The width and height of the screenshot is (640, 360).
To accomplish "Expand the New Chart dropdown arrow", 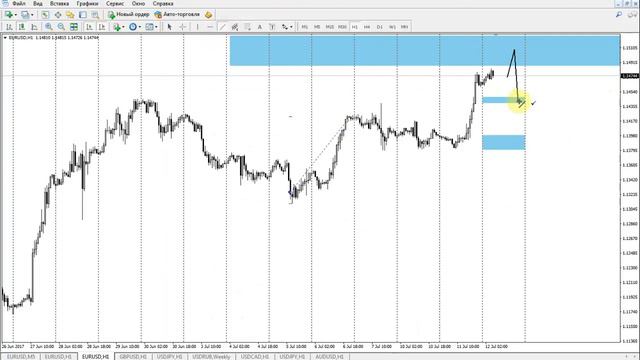I will tap(16, 15).
